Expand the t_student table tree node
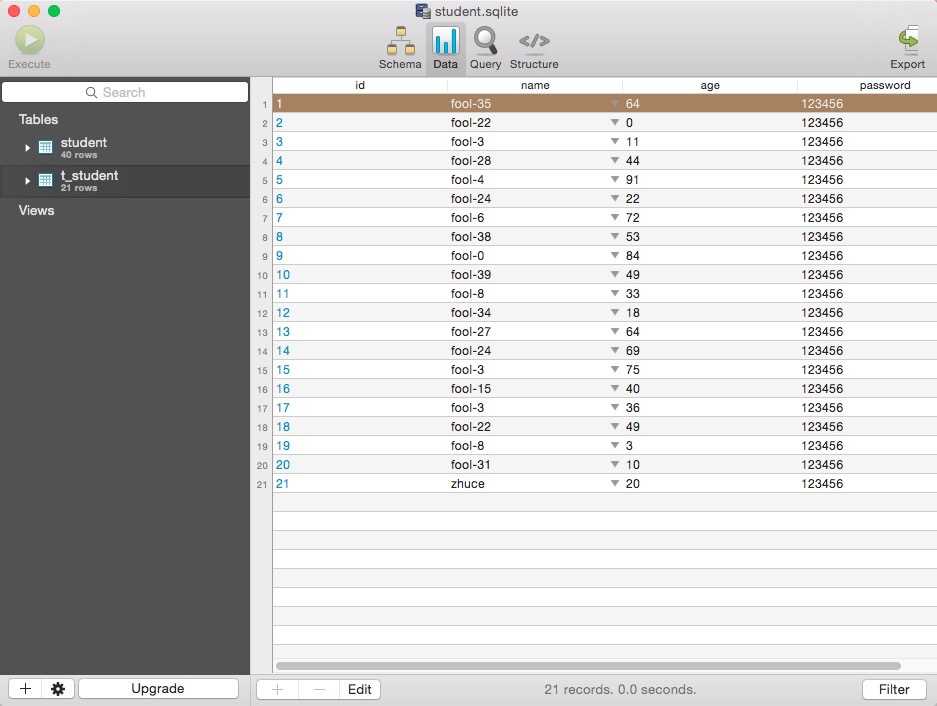 click(27, 181)
